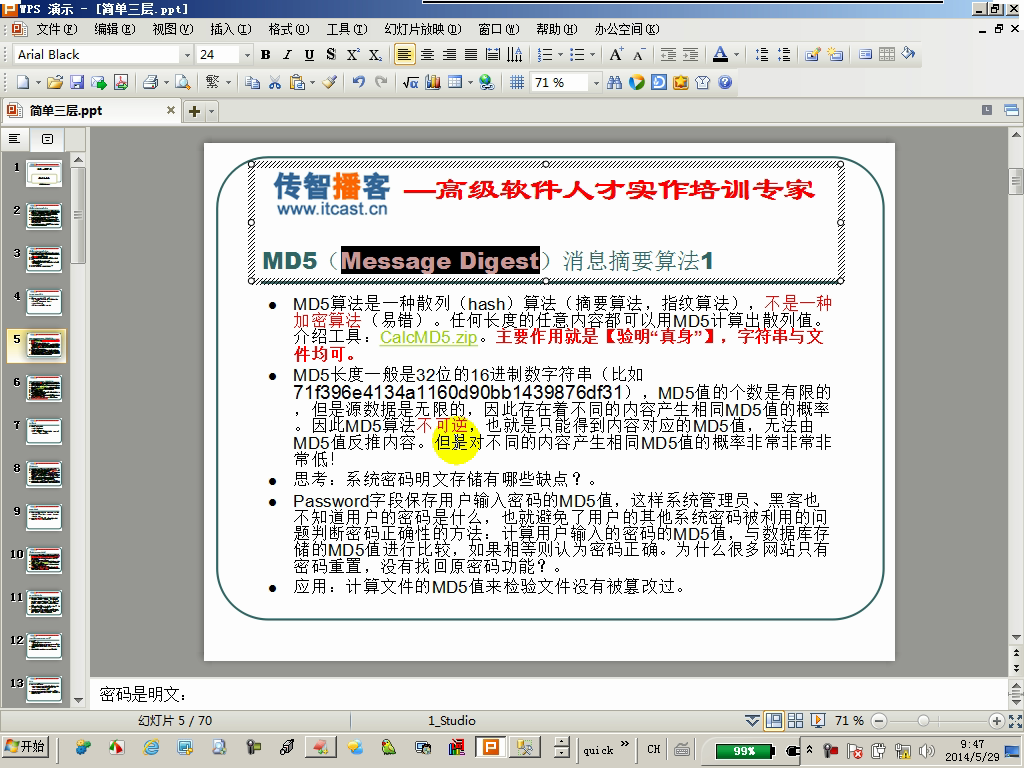Expand the 71 % zoom dropdown
1024x768 pixels.
pos(596,83)
